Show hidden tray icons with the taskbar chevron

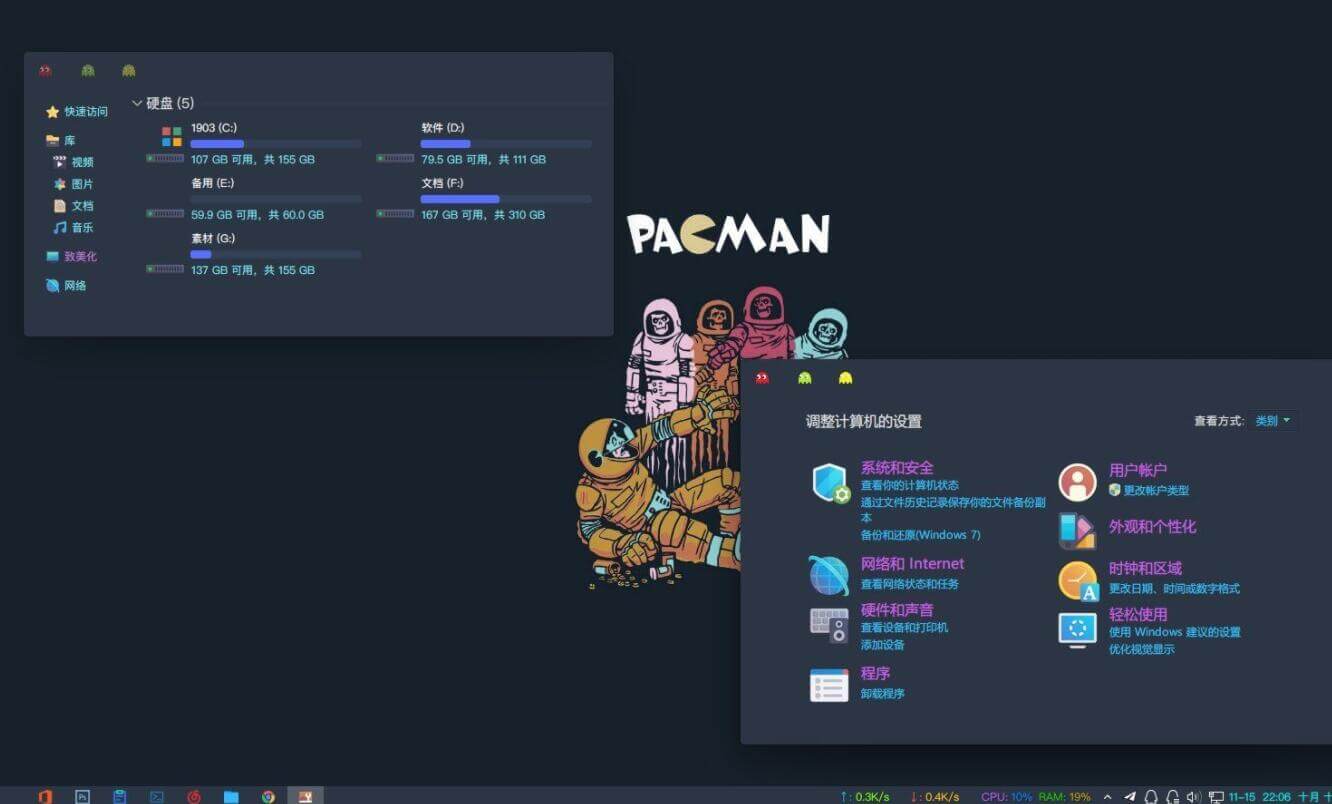click(x=1107, y=797)
